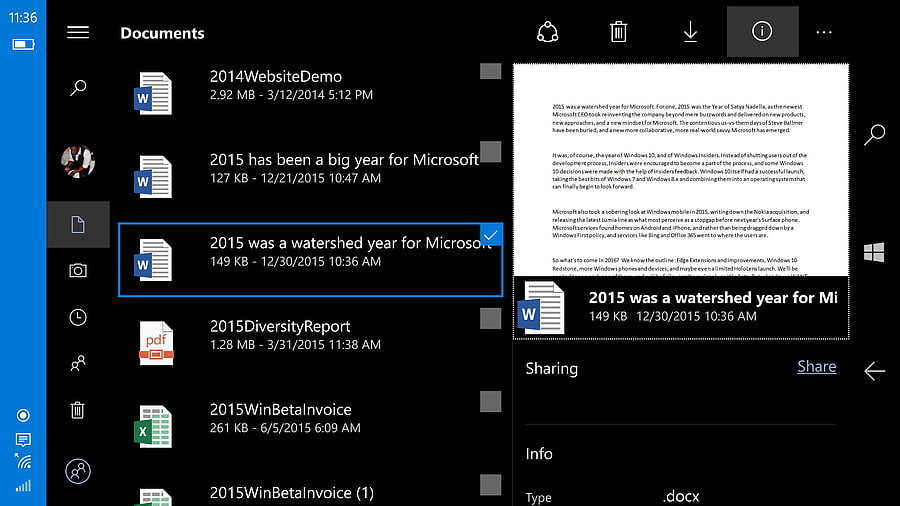Open the user profile avatar
The image size is (900, 506).
tap(78, 162)
